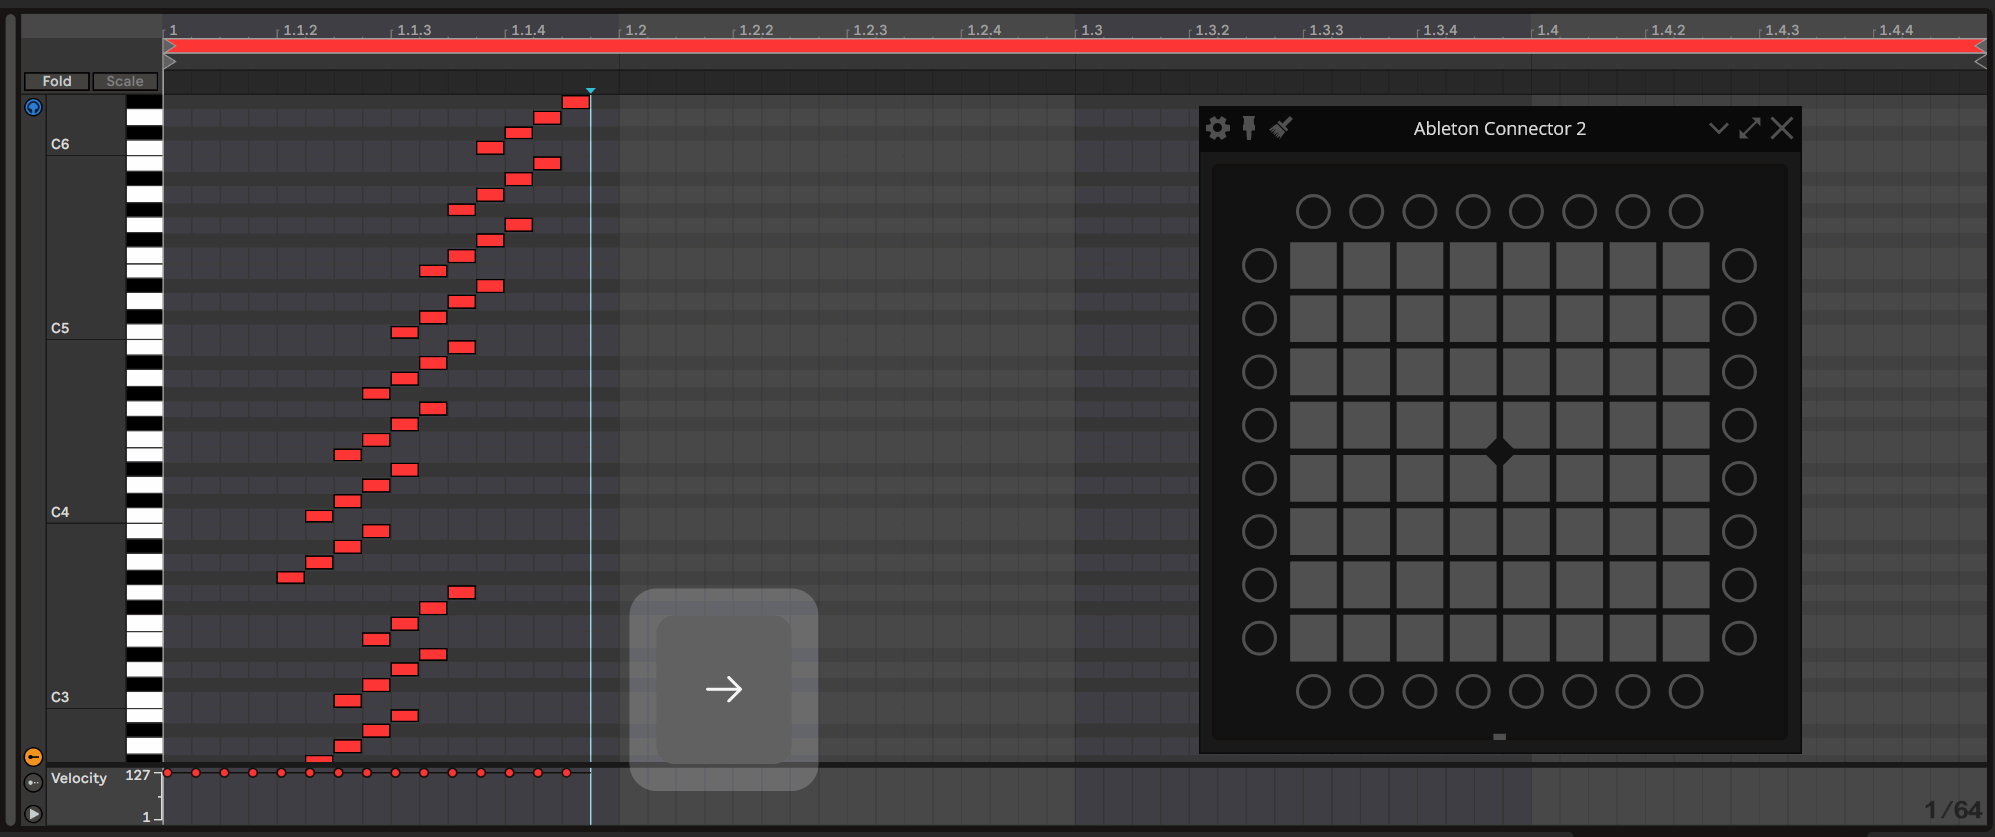Click the top-left square pad in Connector grid
Image resolution: width=1995 pixels, height=837 pixels.
pyautogui.click(x=1313, y=265)
